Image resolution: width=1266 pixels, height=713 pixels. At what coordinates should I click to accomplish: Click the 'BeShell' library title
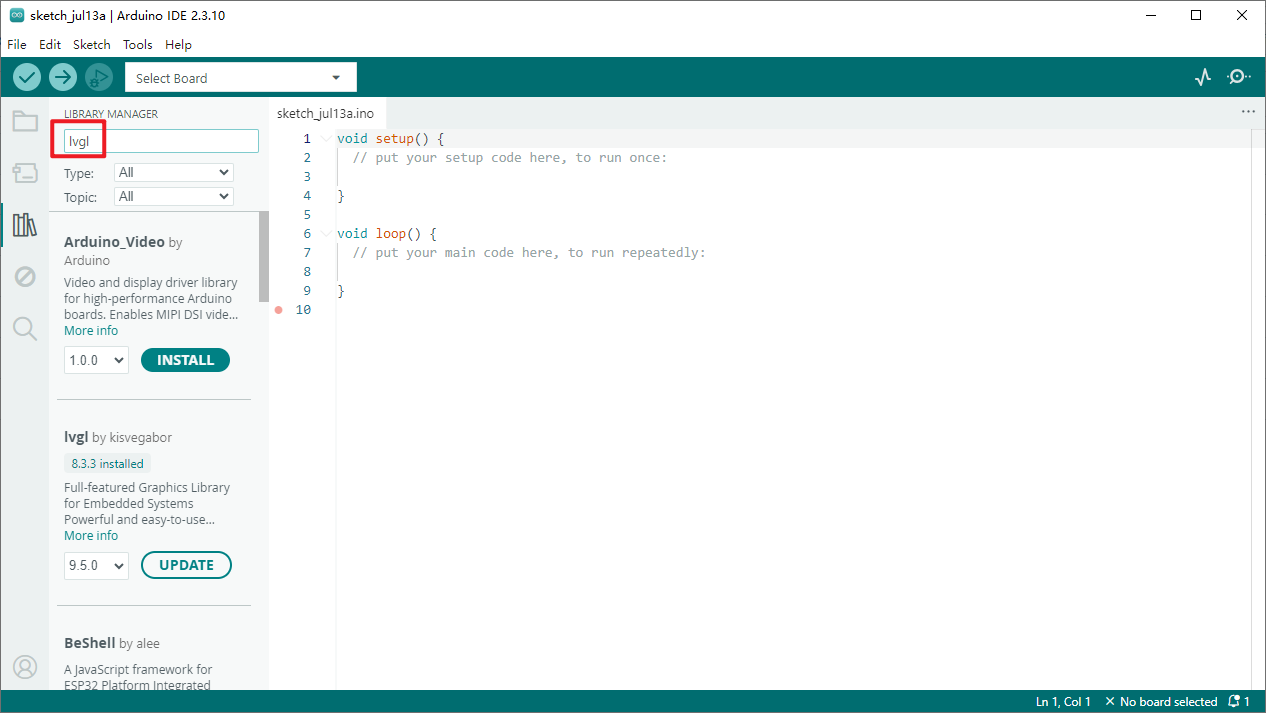(x=89, y=643)
